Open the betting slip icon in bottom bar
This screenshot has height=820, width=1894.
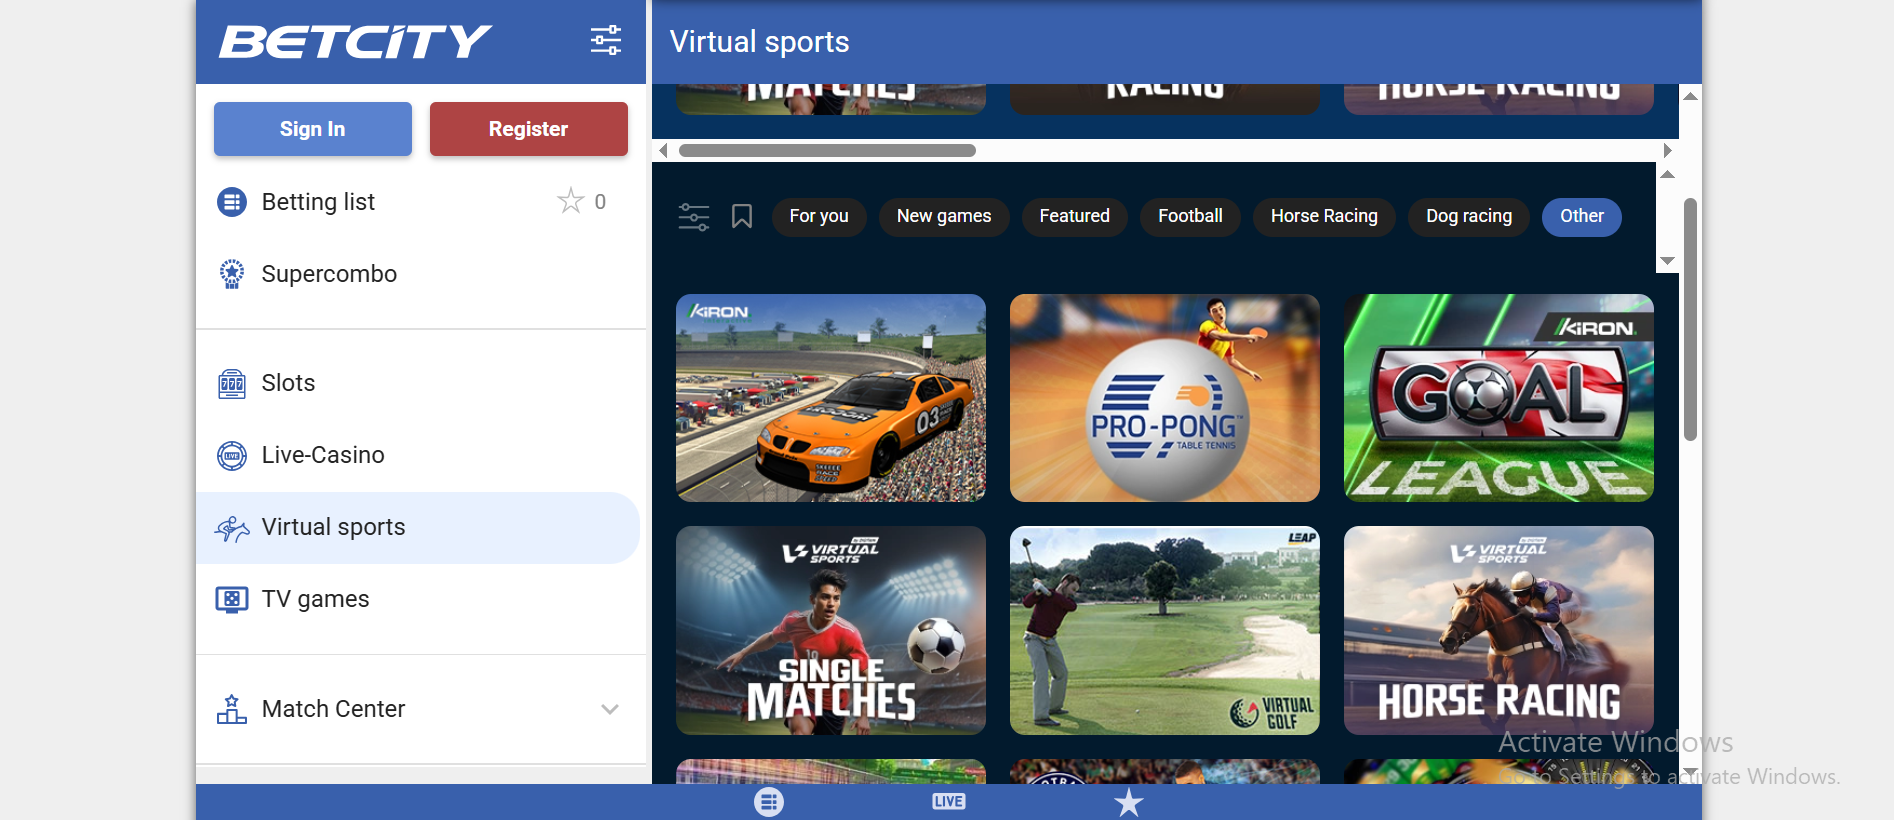click(769, 802)
